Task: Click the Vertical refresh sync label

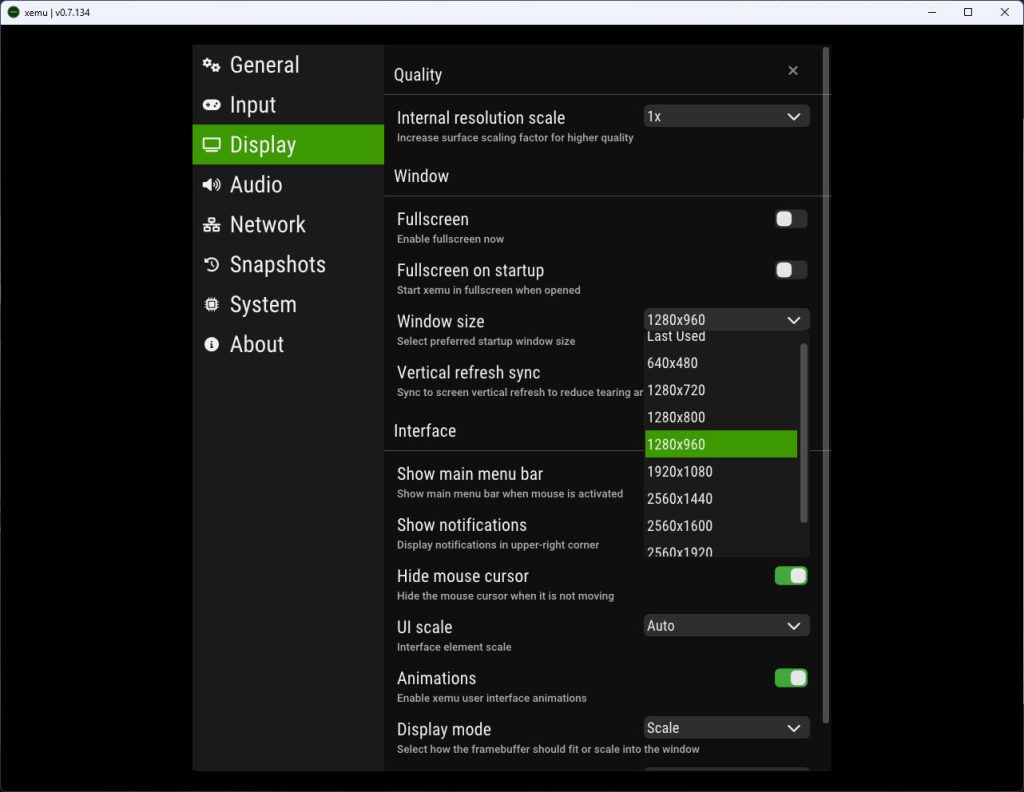Action: (468, 373)
